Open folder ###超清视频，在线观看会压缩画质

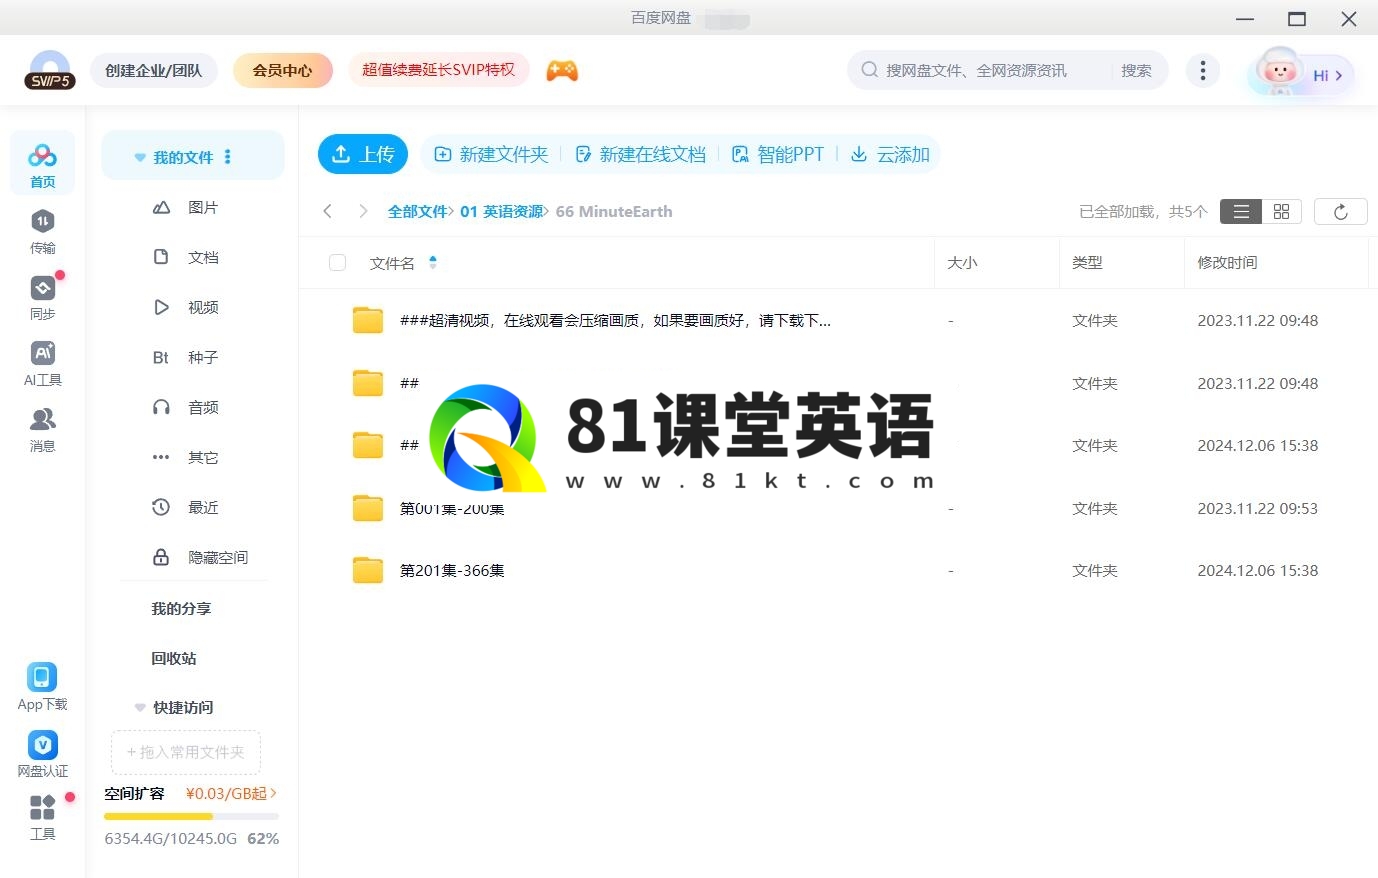pyautogui.click(x=615, y=320)
